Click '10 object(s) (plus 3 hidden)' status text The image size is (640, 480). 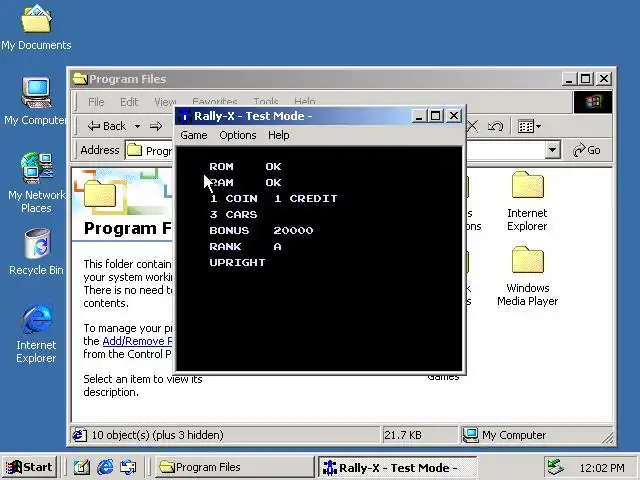158,435
